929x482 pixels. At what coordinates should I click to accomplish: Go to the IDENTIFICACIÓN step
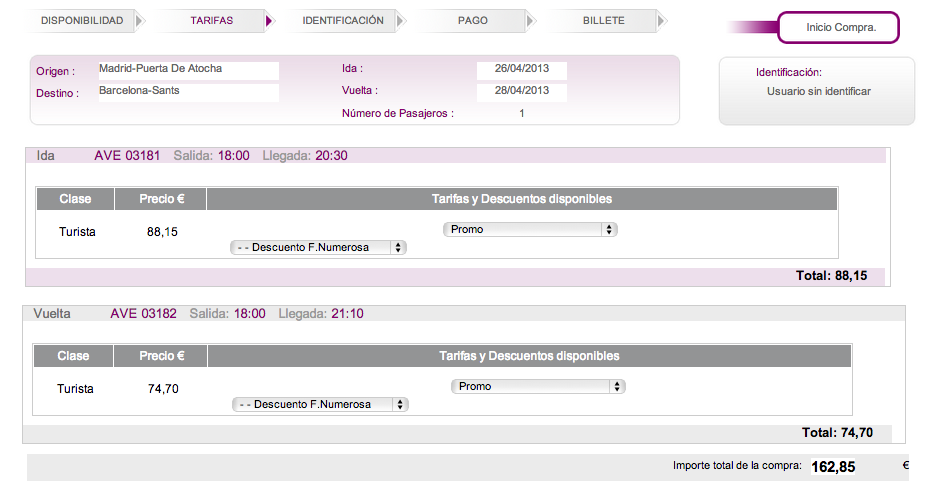point(343,21)
